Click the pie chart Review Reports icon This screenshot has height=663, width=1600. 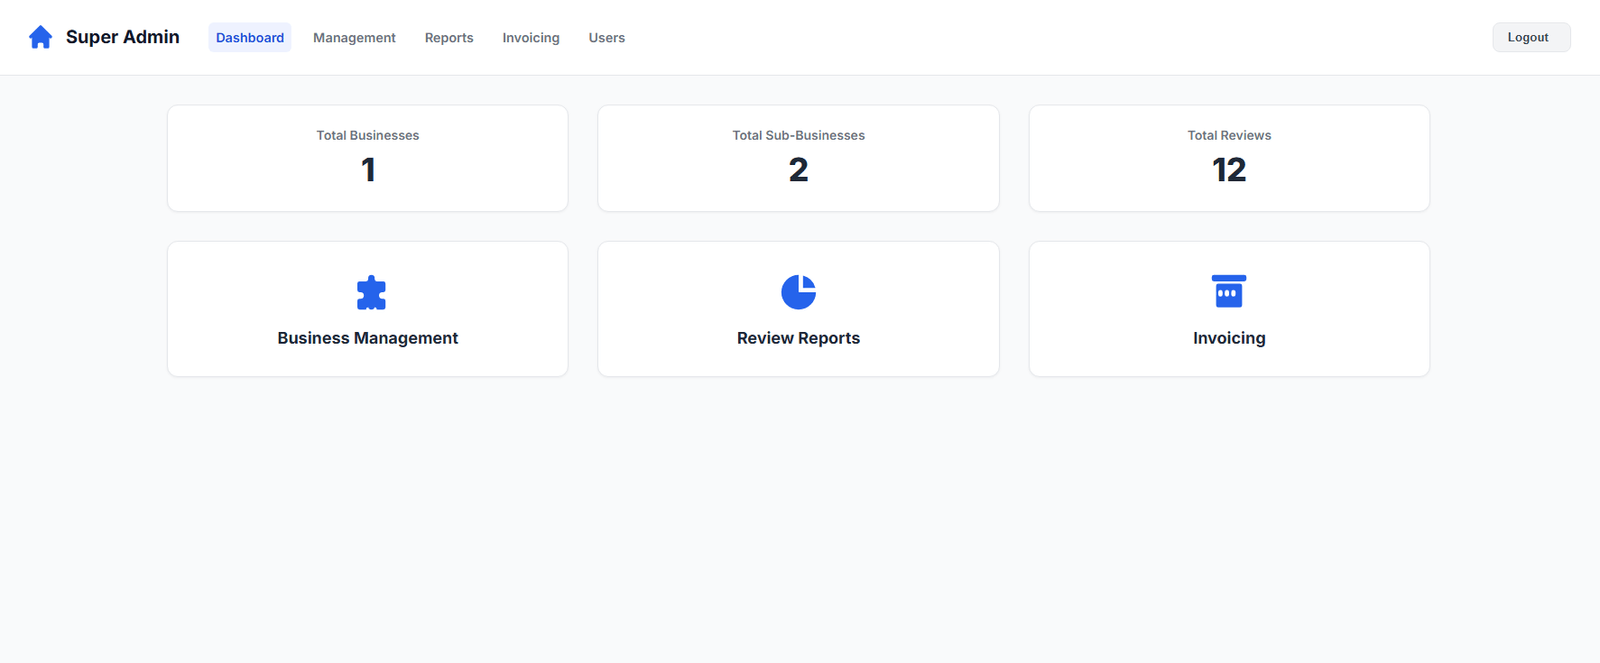click(x=798, y=292)
